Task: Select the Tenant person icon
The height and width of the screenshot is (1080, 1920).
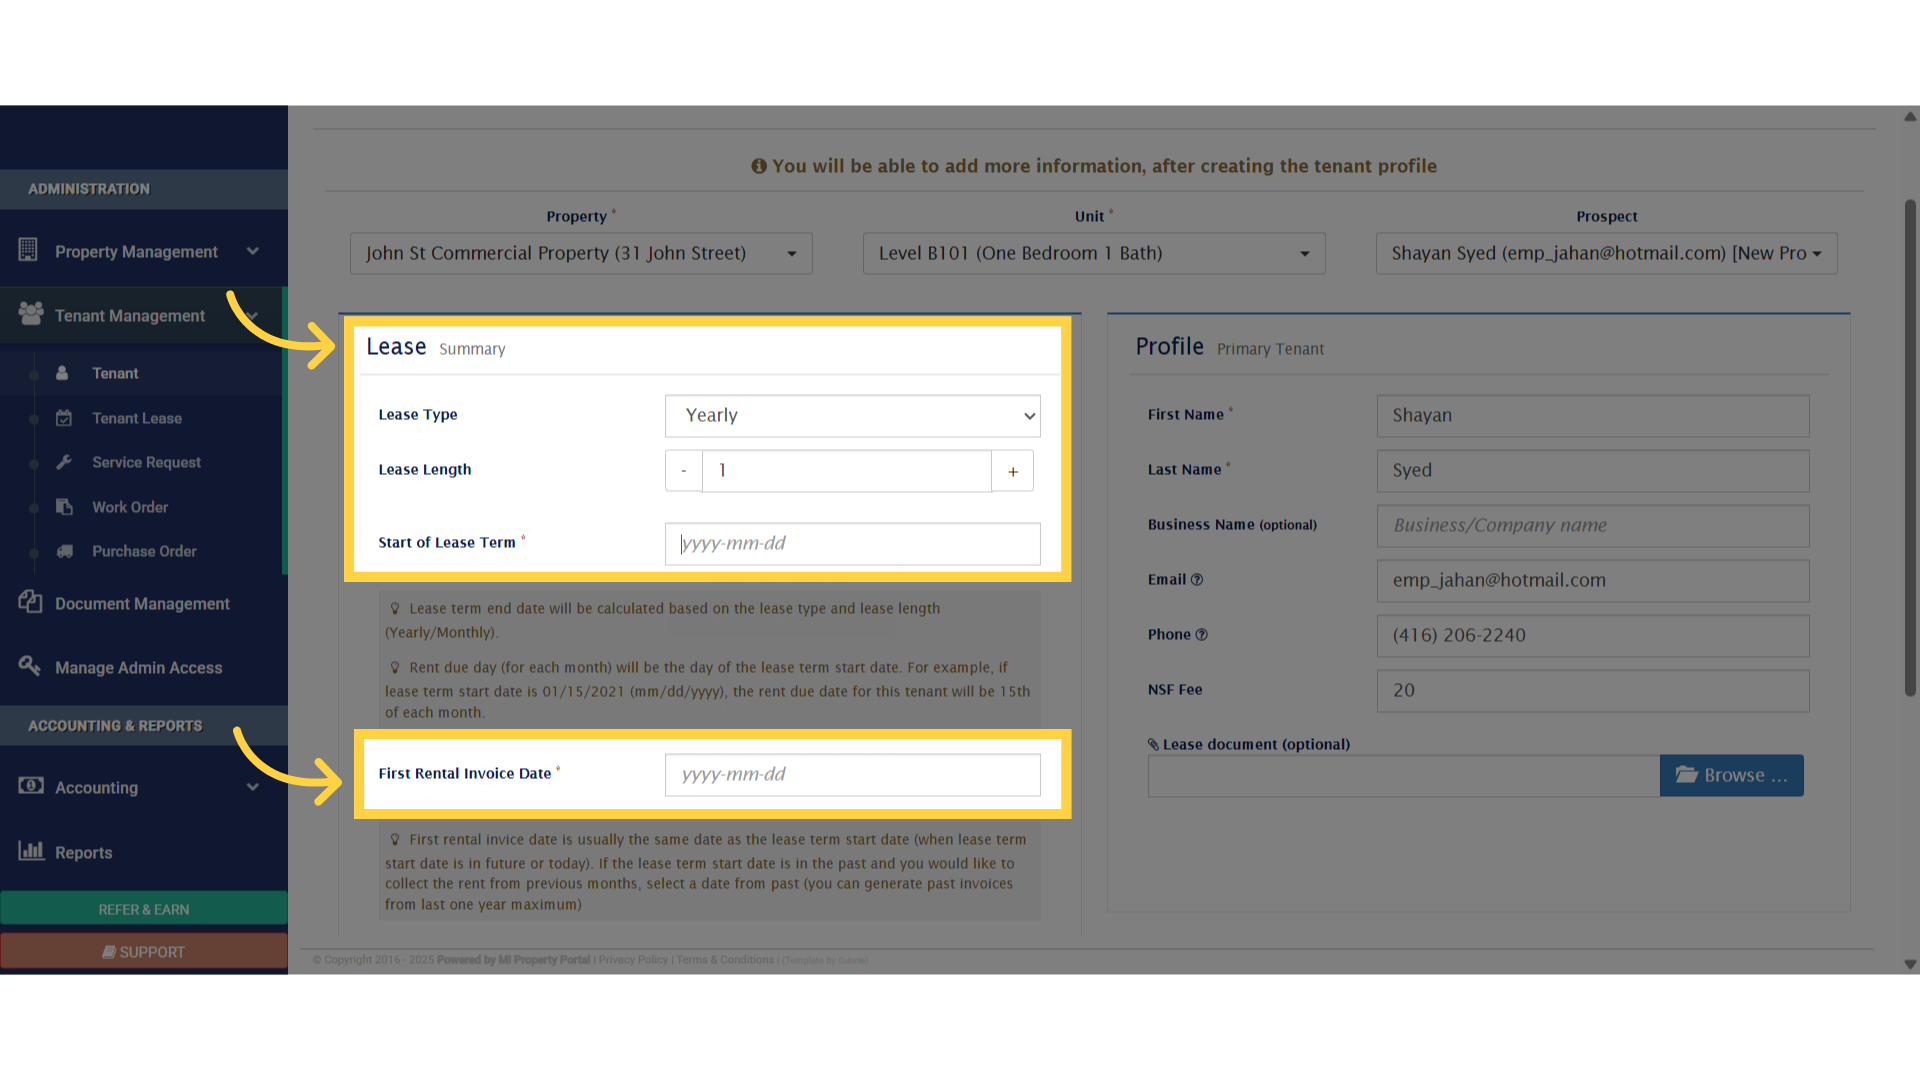Action: coord(63,373)
